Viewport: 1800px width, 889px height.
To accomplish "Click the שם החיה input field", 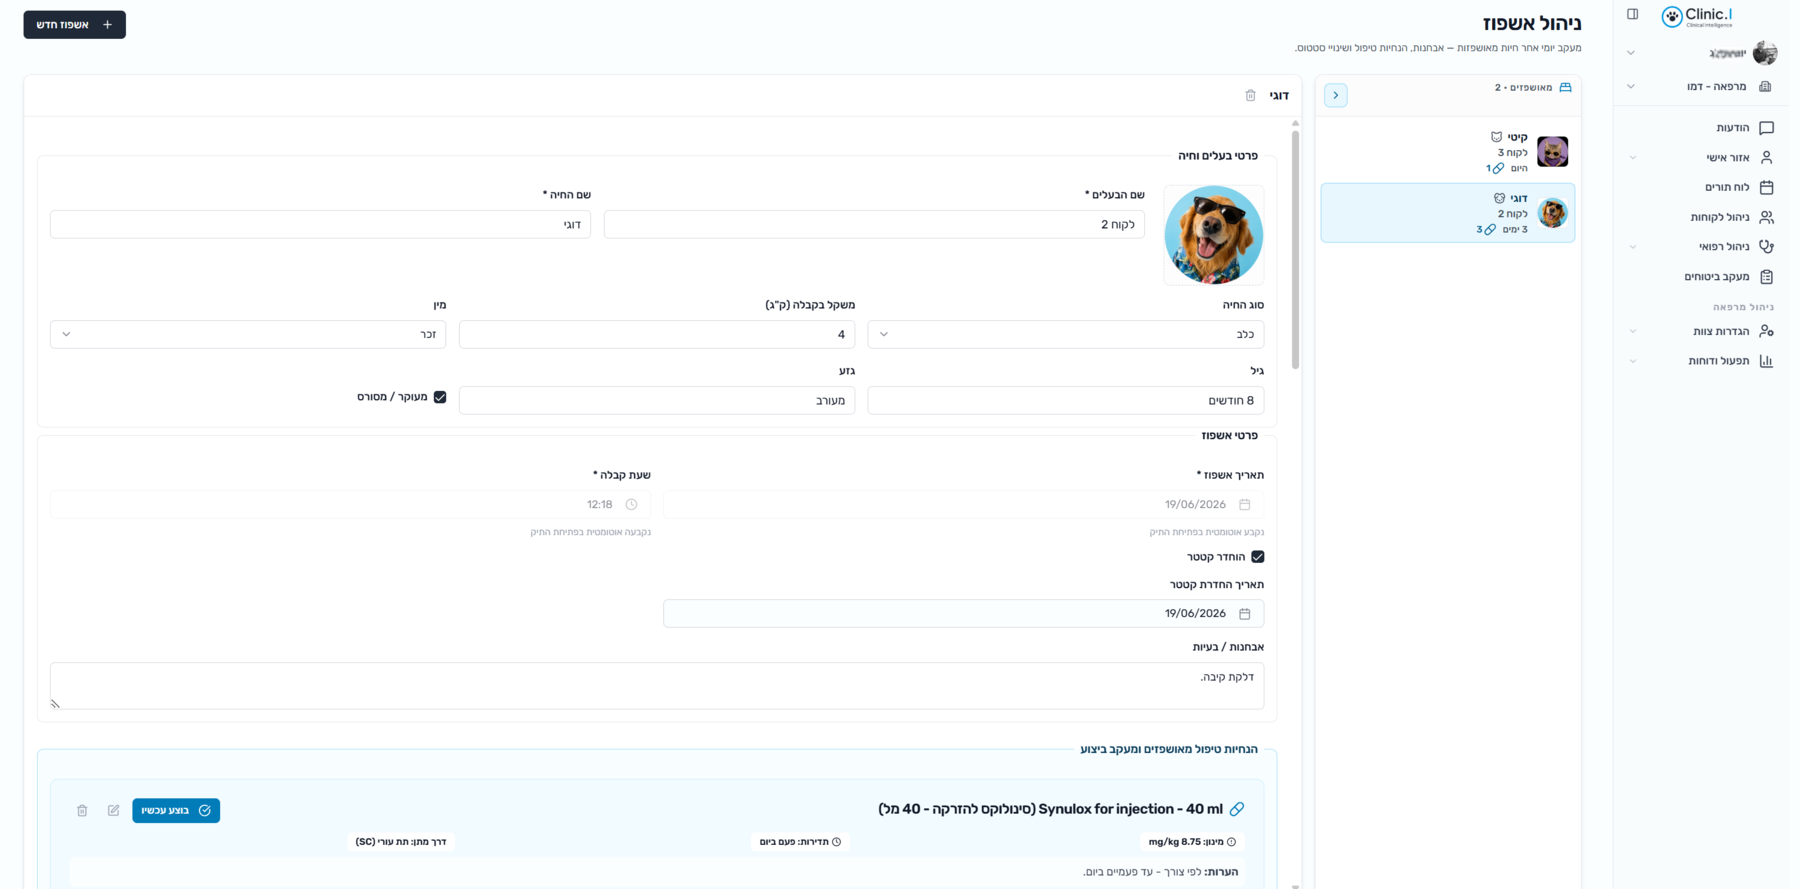I will [320, 225].
